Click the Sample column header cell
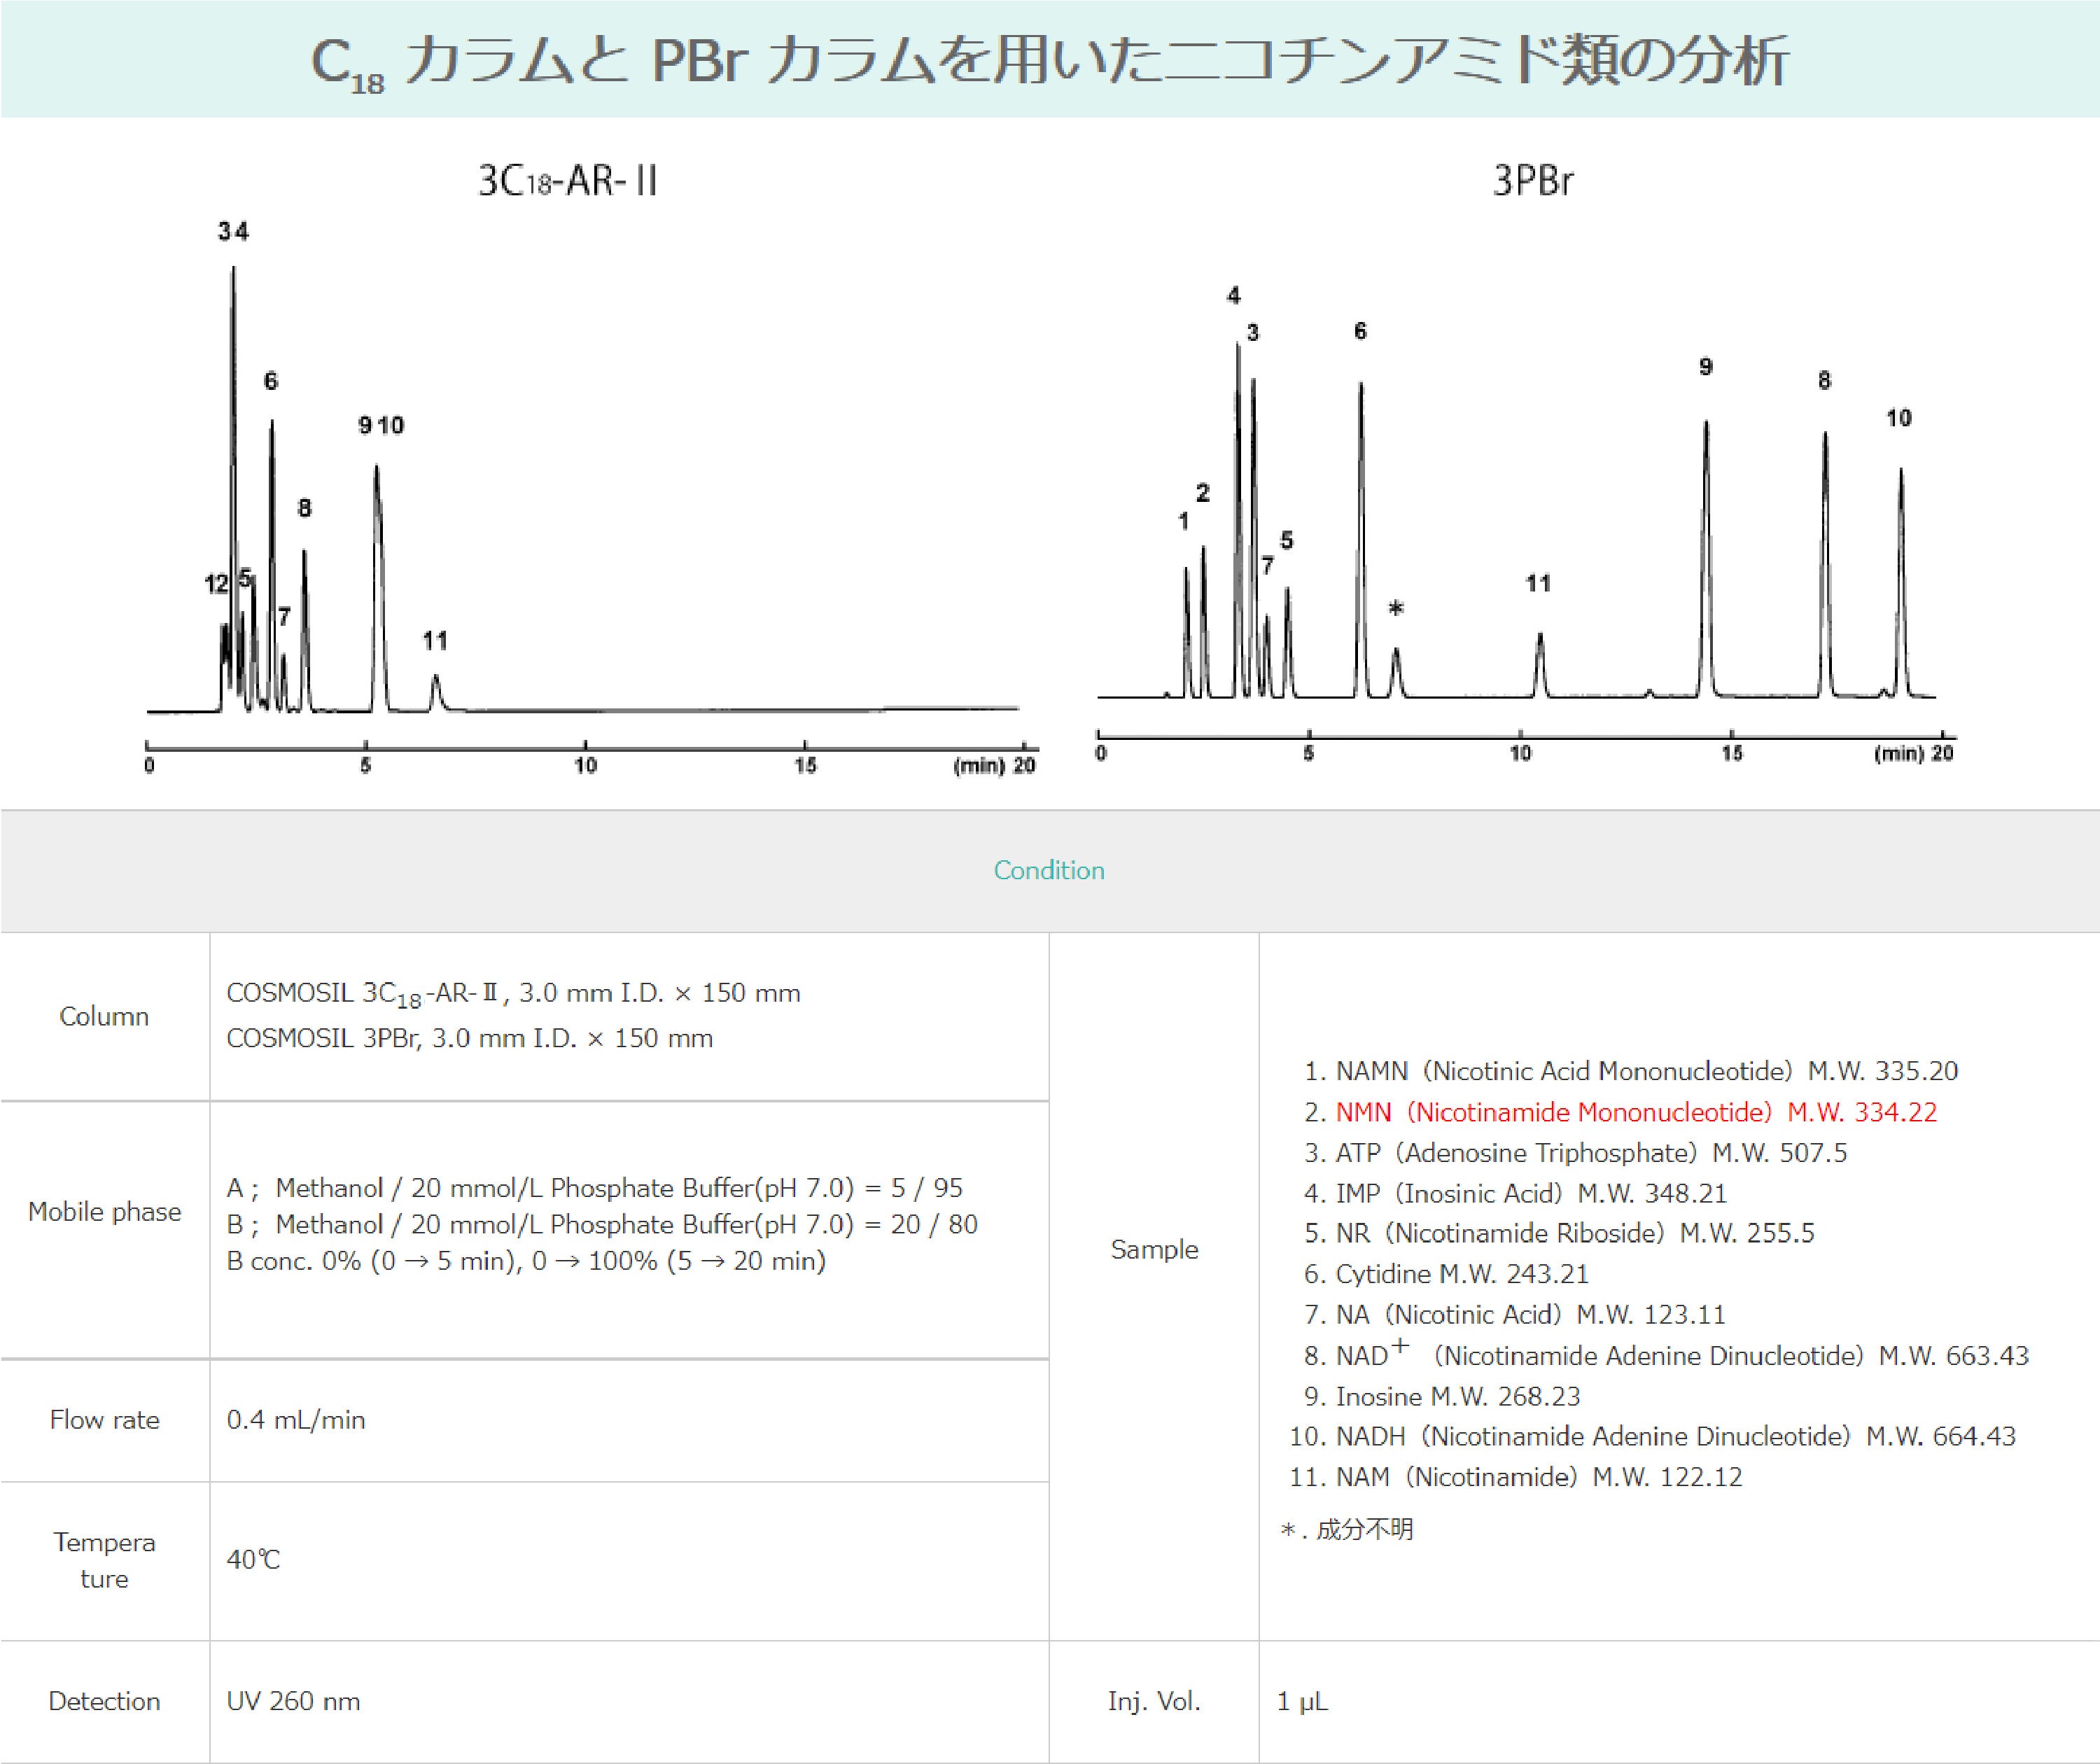Image resolution: width=2100 pixels, height=1764 pixels. coord(1153,1249)
